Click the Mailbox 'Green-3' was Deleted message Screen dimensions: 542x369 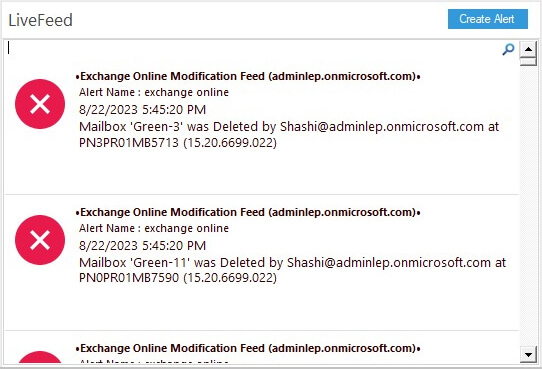tap(289, 134)
